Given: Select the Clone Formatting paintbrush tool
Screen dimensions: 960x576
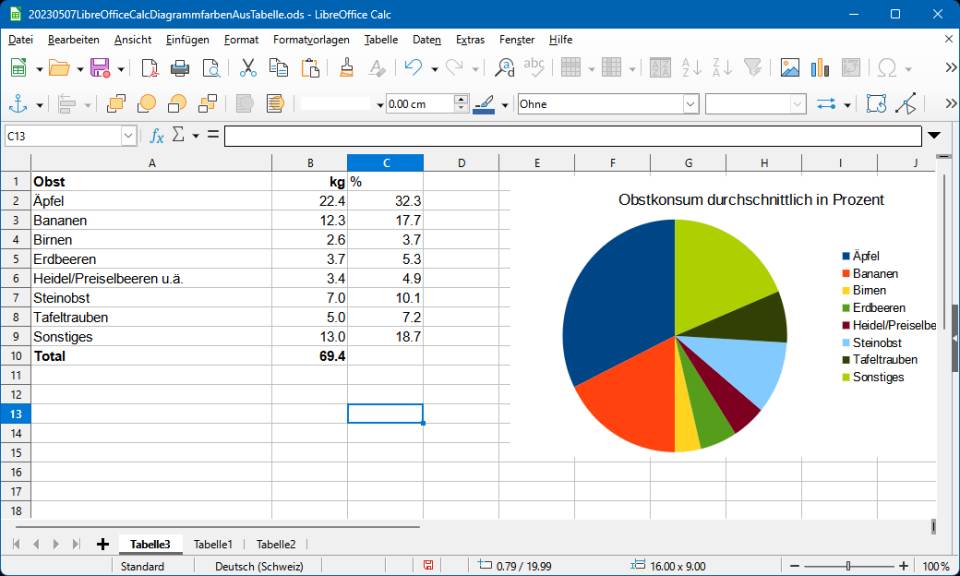Looking at the screenshot, I should [345, 69].
